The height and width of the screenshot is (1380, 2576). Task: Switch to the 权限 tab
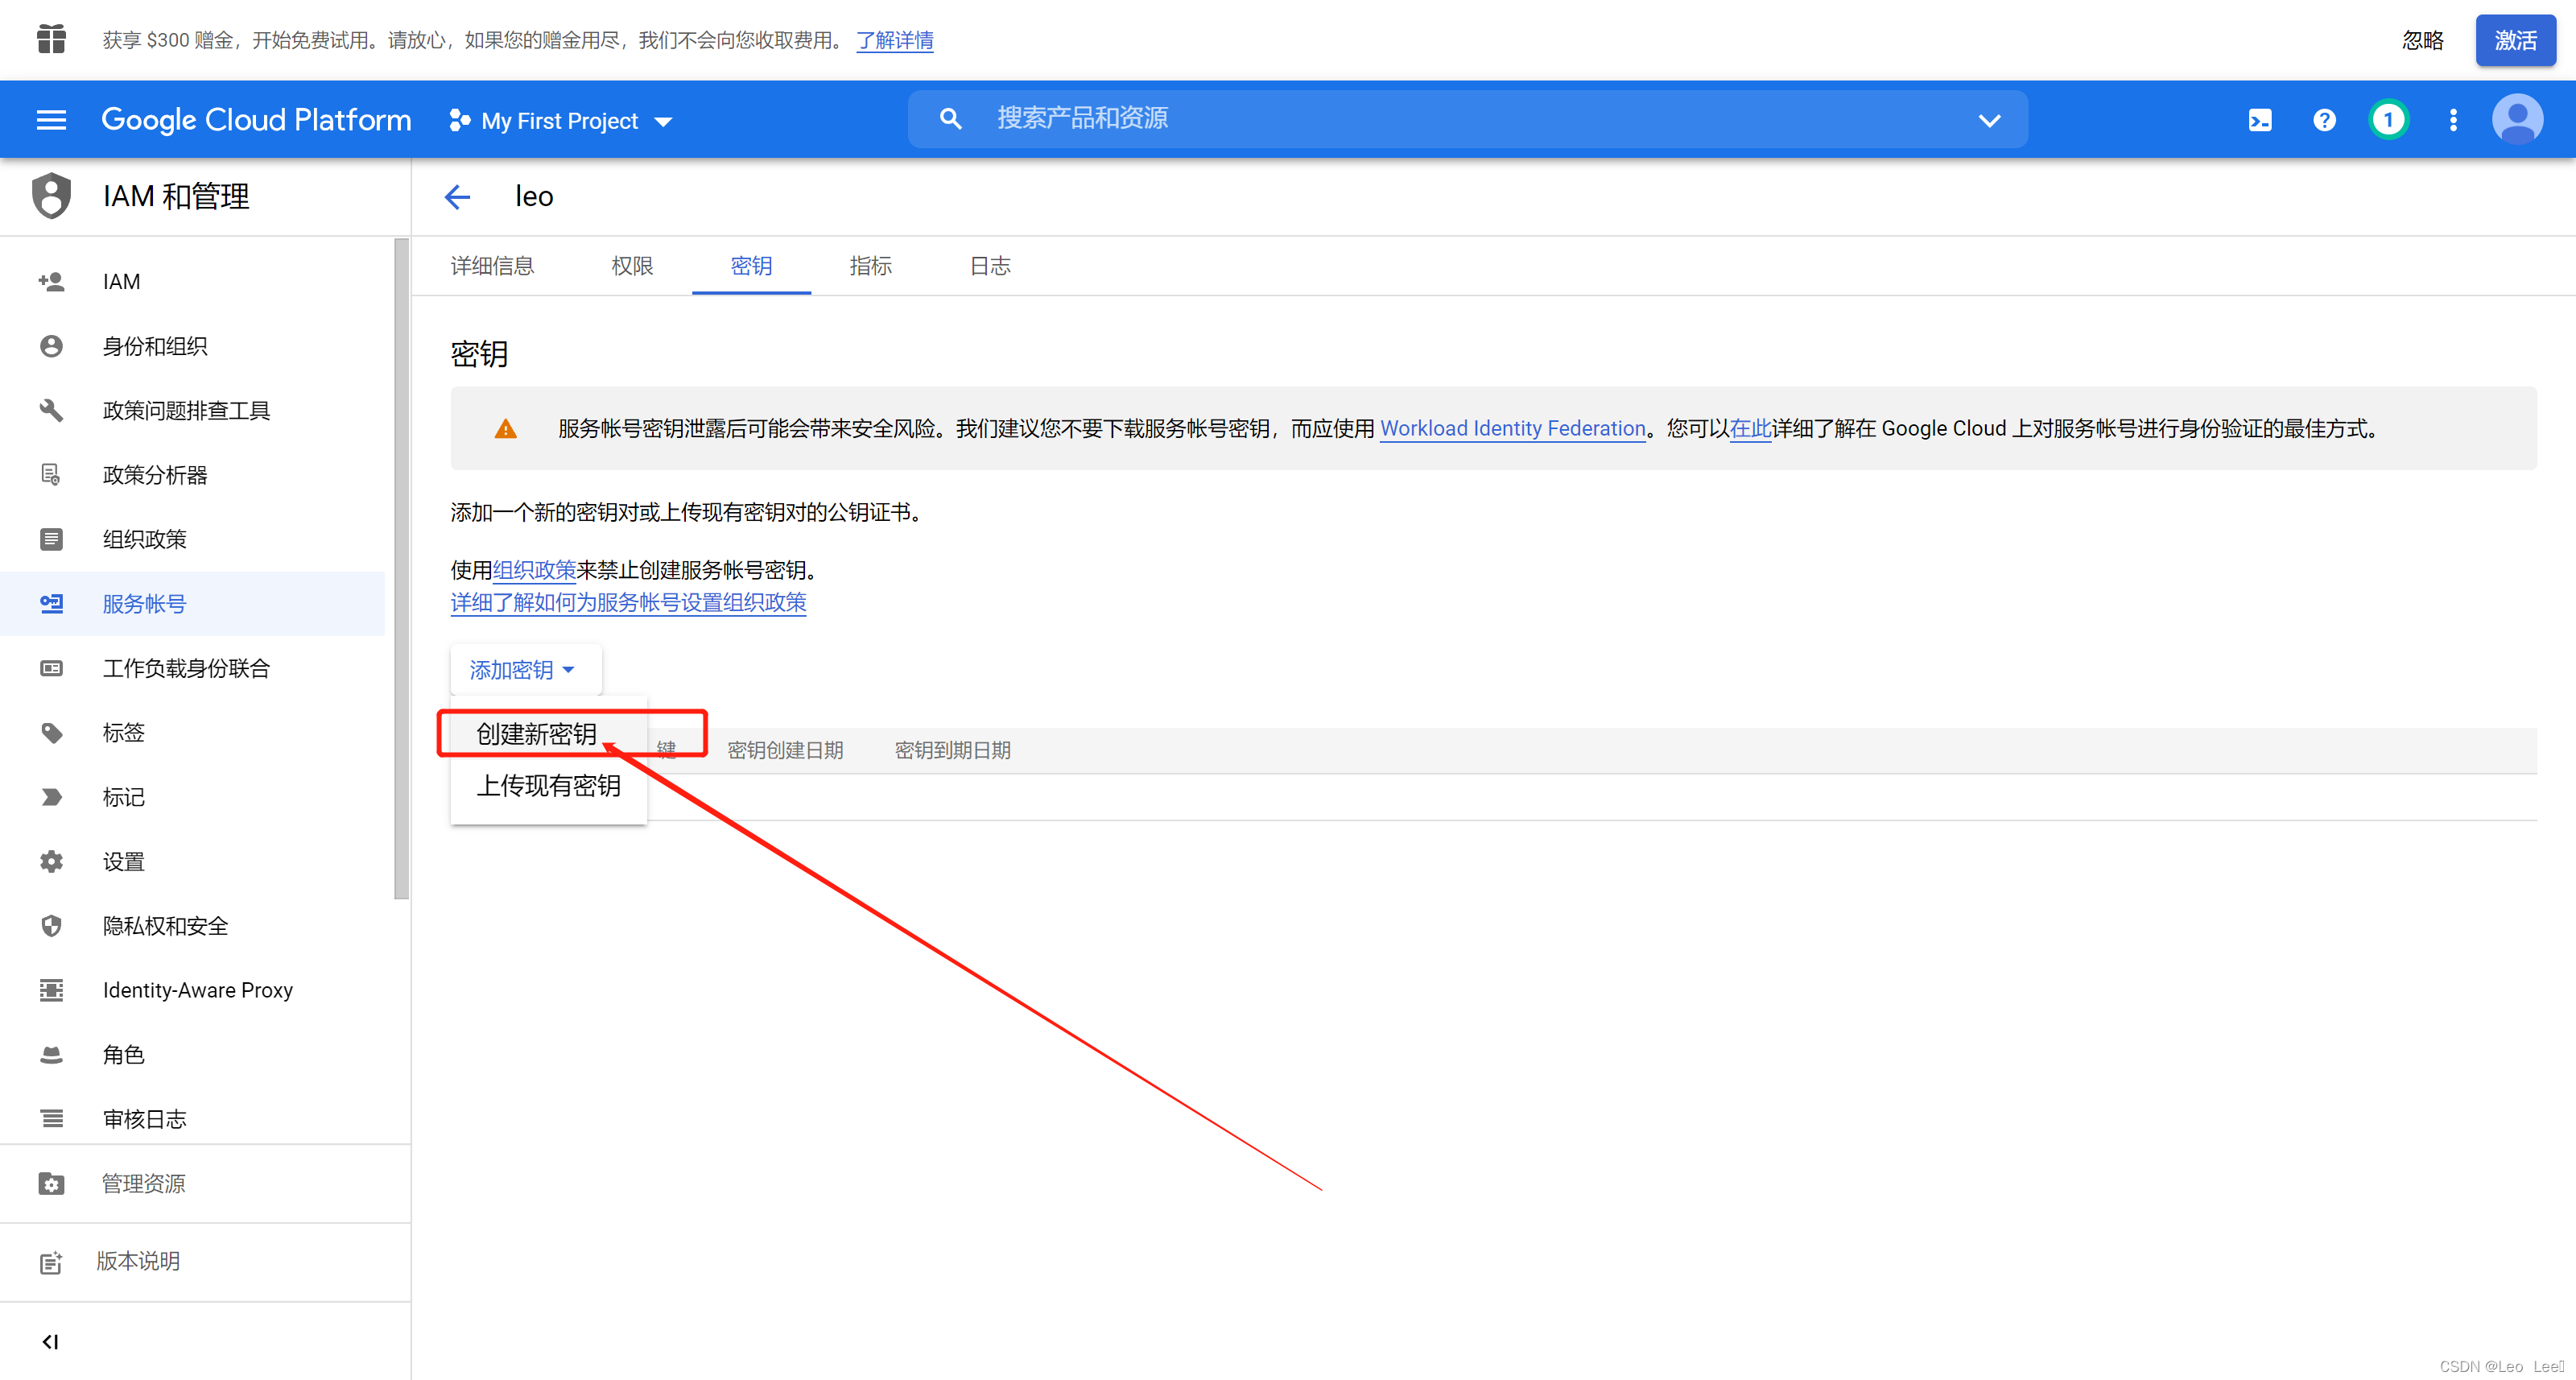(632, 266)
